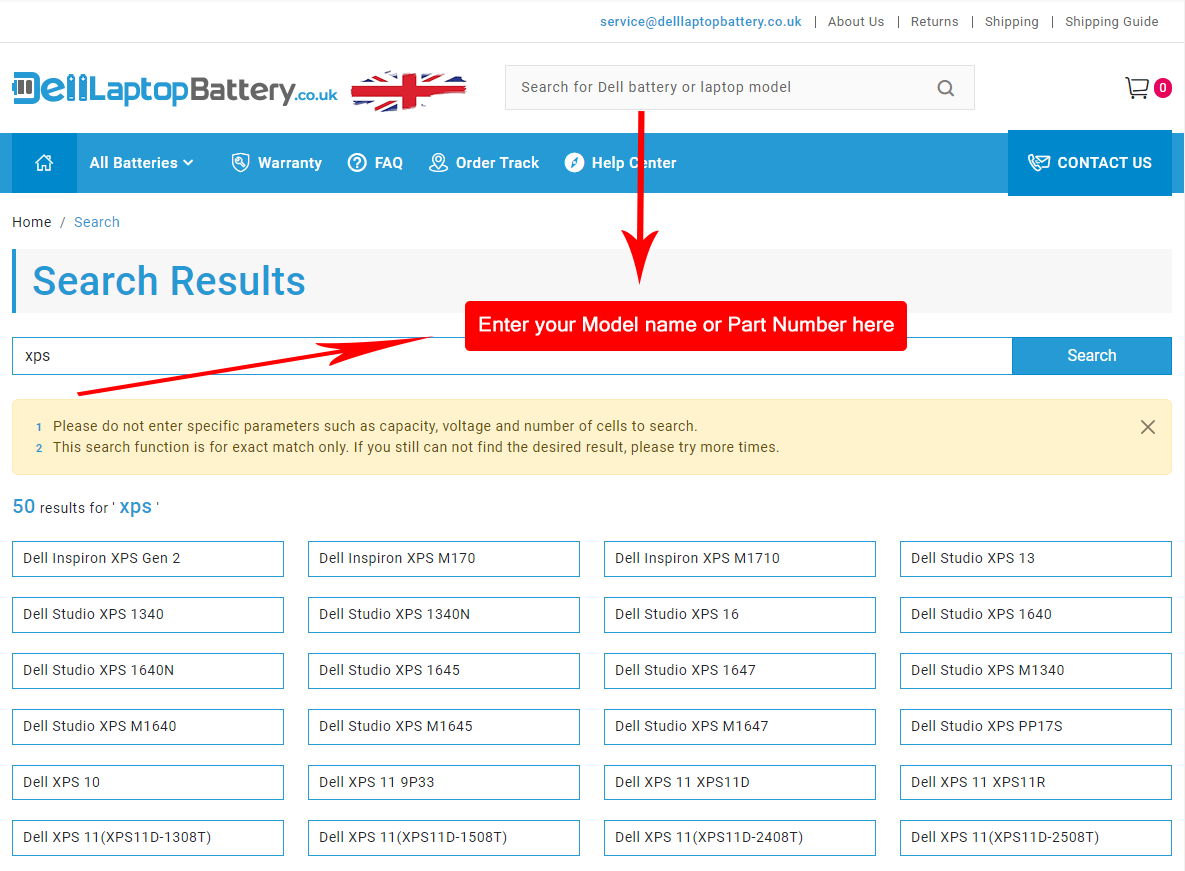The height and width of the screenshot is (871, 1185).
Task: Select Dell Studio XPS 16 result
Action: (740, 615)
